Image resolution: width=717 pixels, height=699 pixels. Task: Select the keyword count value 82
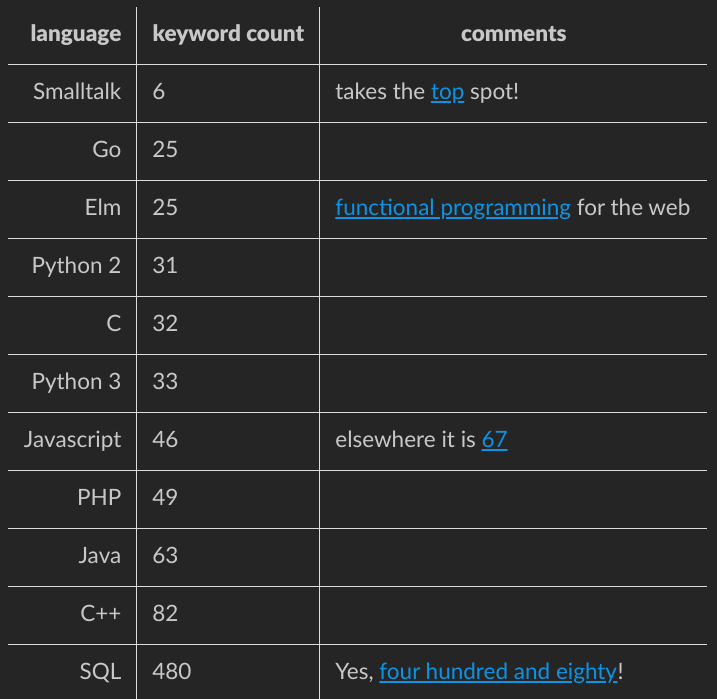click(x=165, y=614)
